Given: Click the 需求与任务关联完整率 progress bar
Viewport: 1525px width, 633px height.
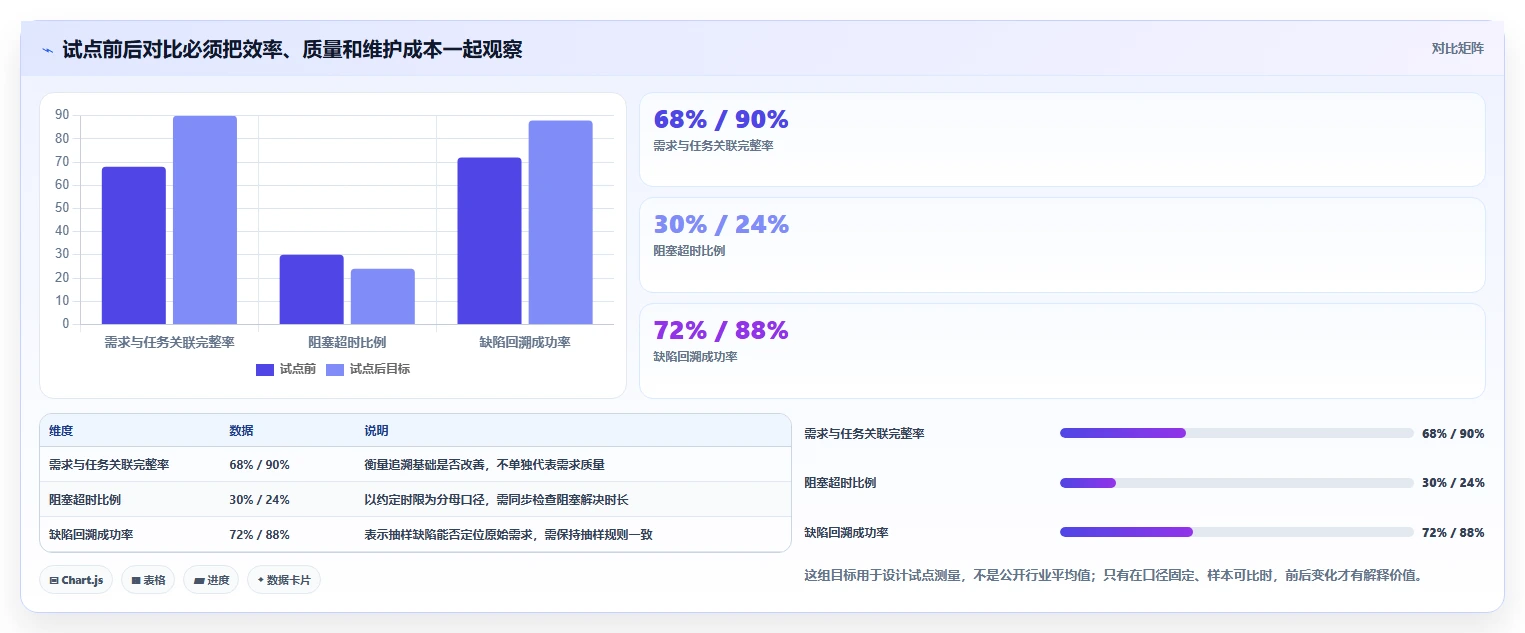Looking at the screenshot, I should click(x=1237, y=433).
